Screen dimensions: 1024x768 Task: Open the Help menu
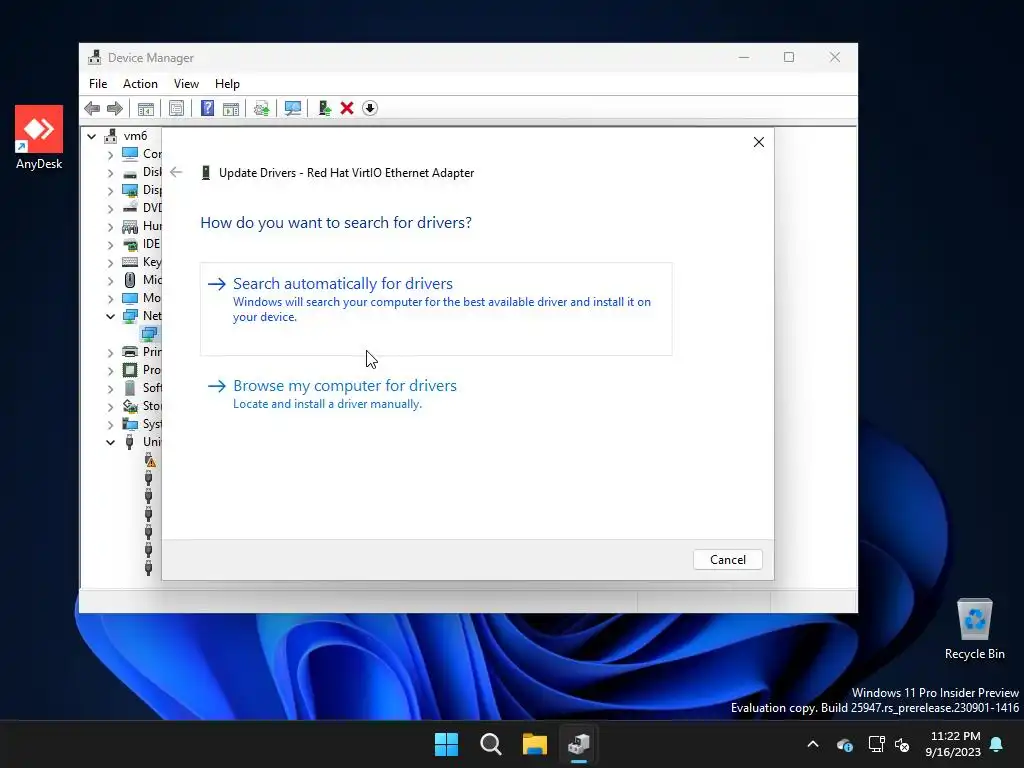pos(227,84)
